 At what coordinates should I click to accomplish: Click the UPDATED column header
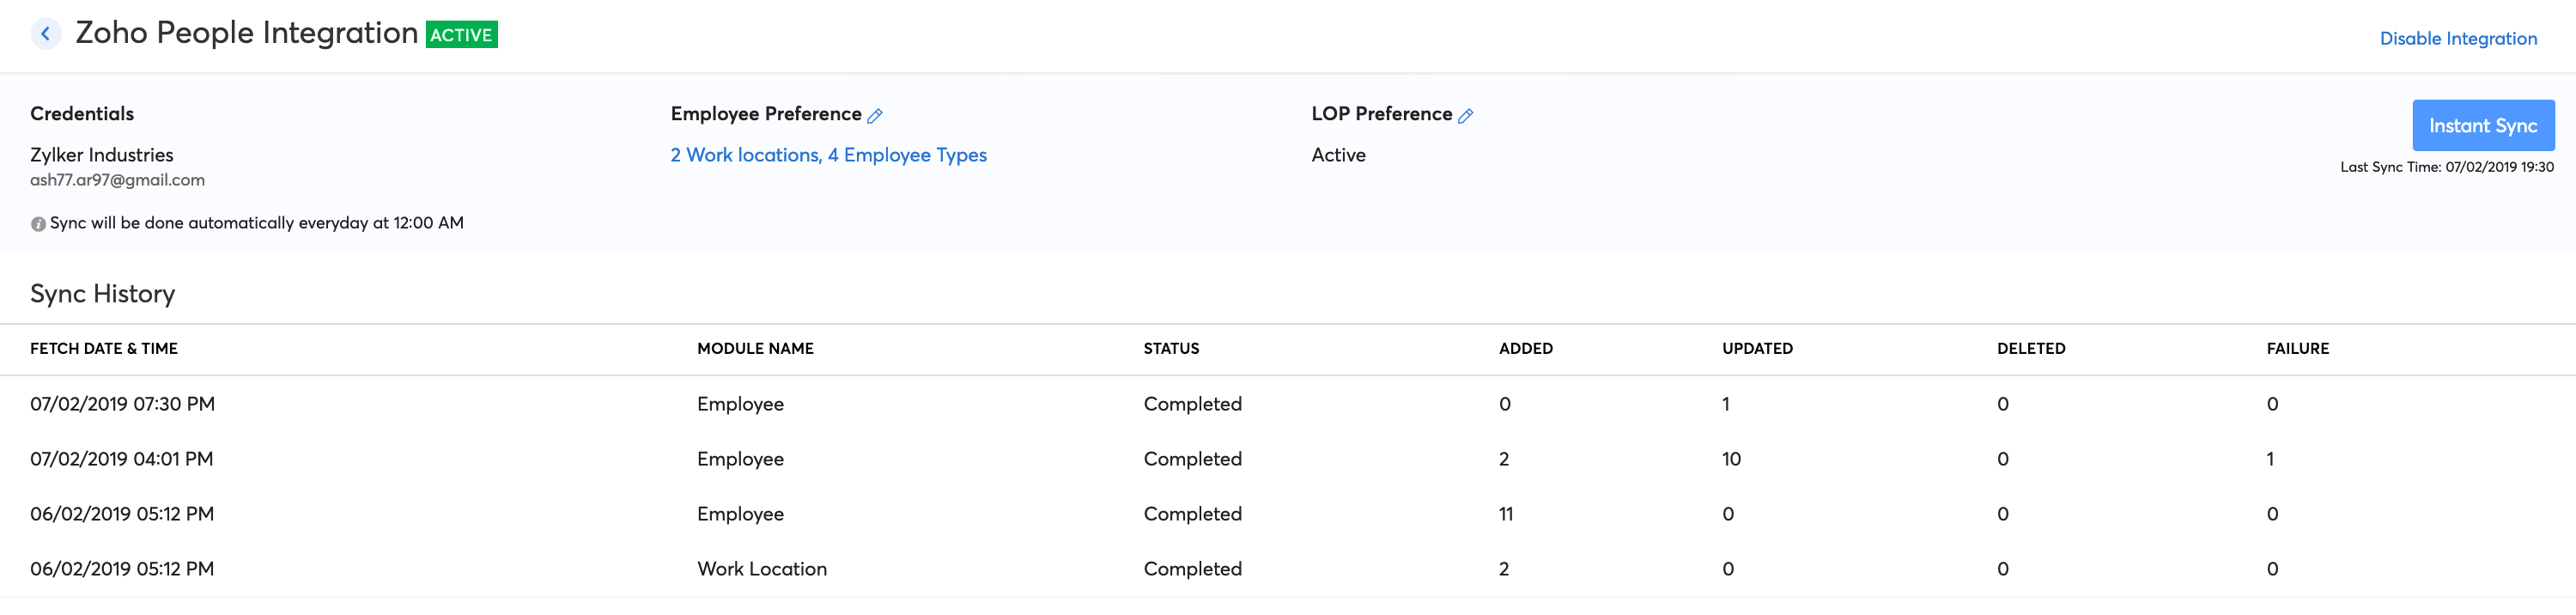1757,348
